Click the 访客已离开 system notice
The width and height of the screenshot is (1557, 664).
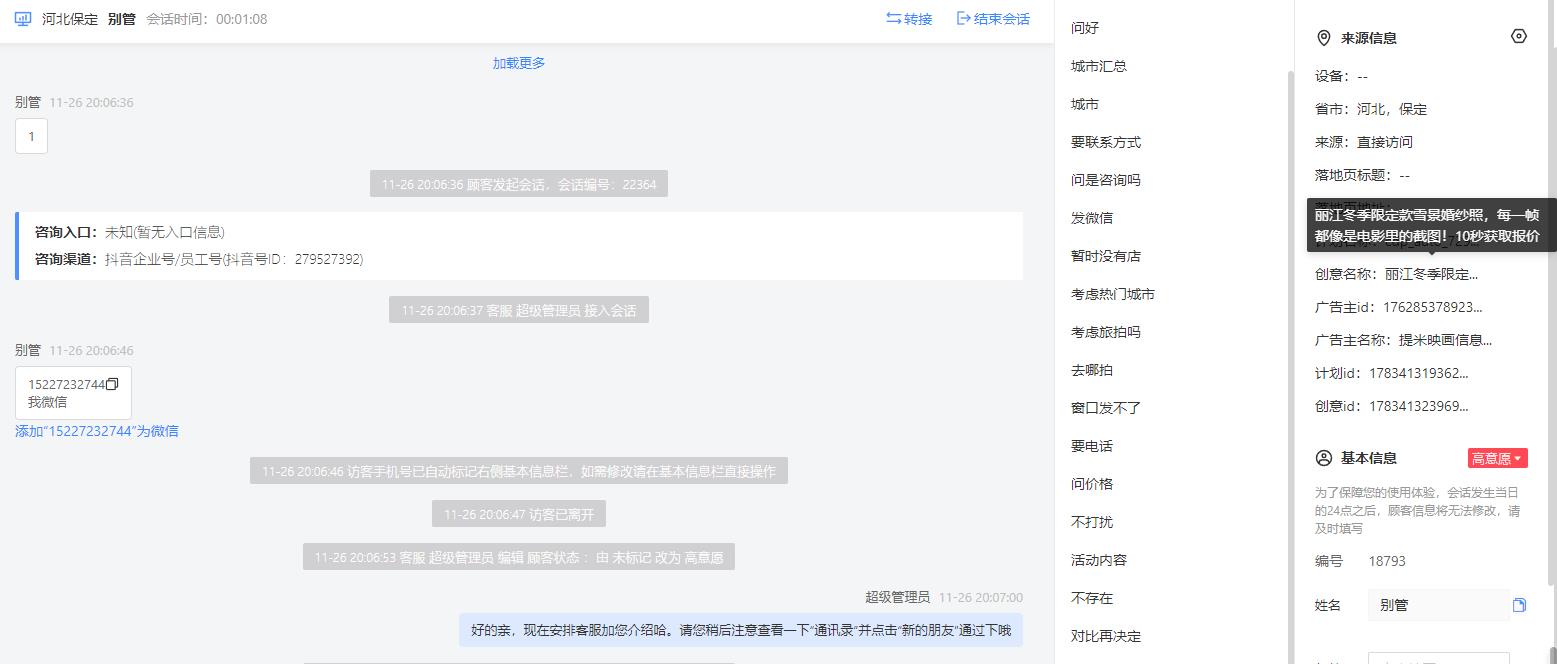point(519,514)
